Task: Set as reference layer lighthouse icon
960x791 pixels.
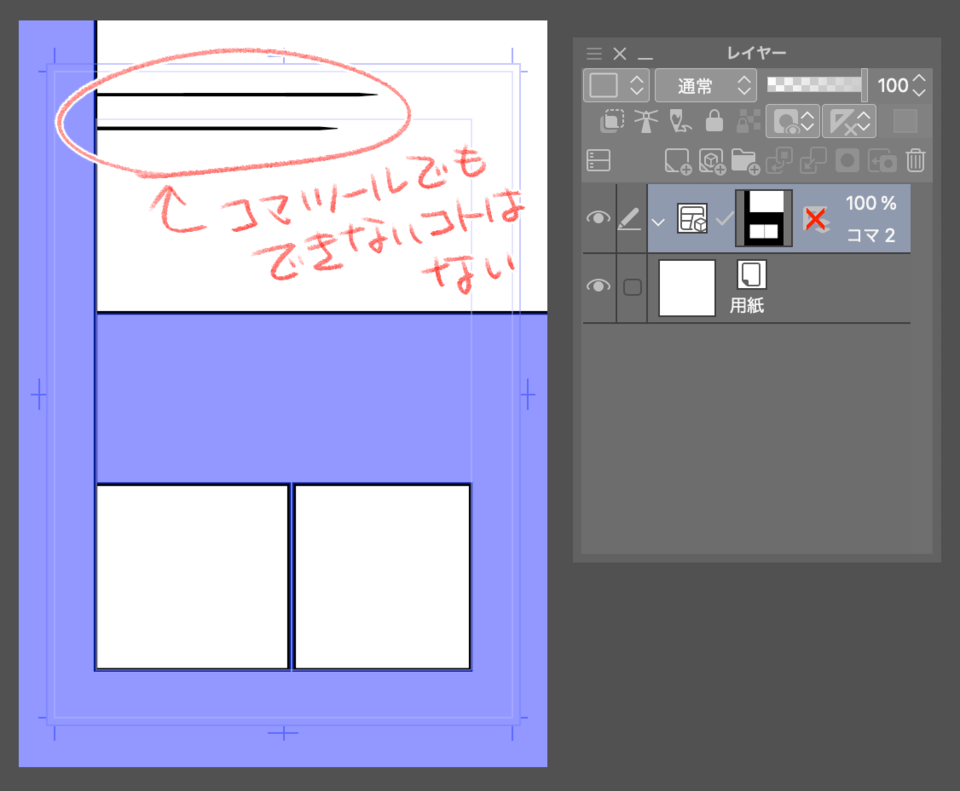Action: [645, 121]
